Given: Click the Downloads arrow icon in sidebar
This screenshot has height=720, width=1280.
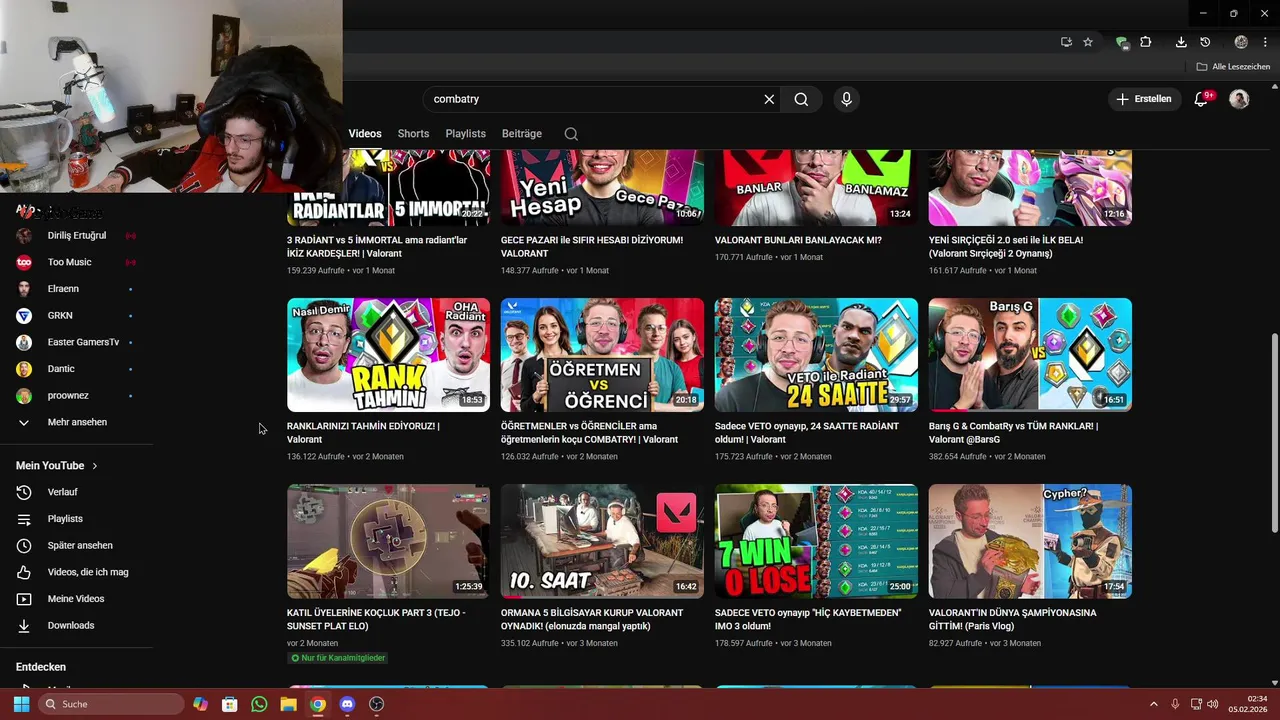Looking at the screenshot, I should point(24,625).
